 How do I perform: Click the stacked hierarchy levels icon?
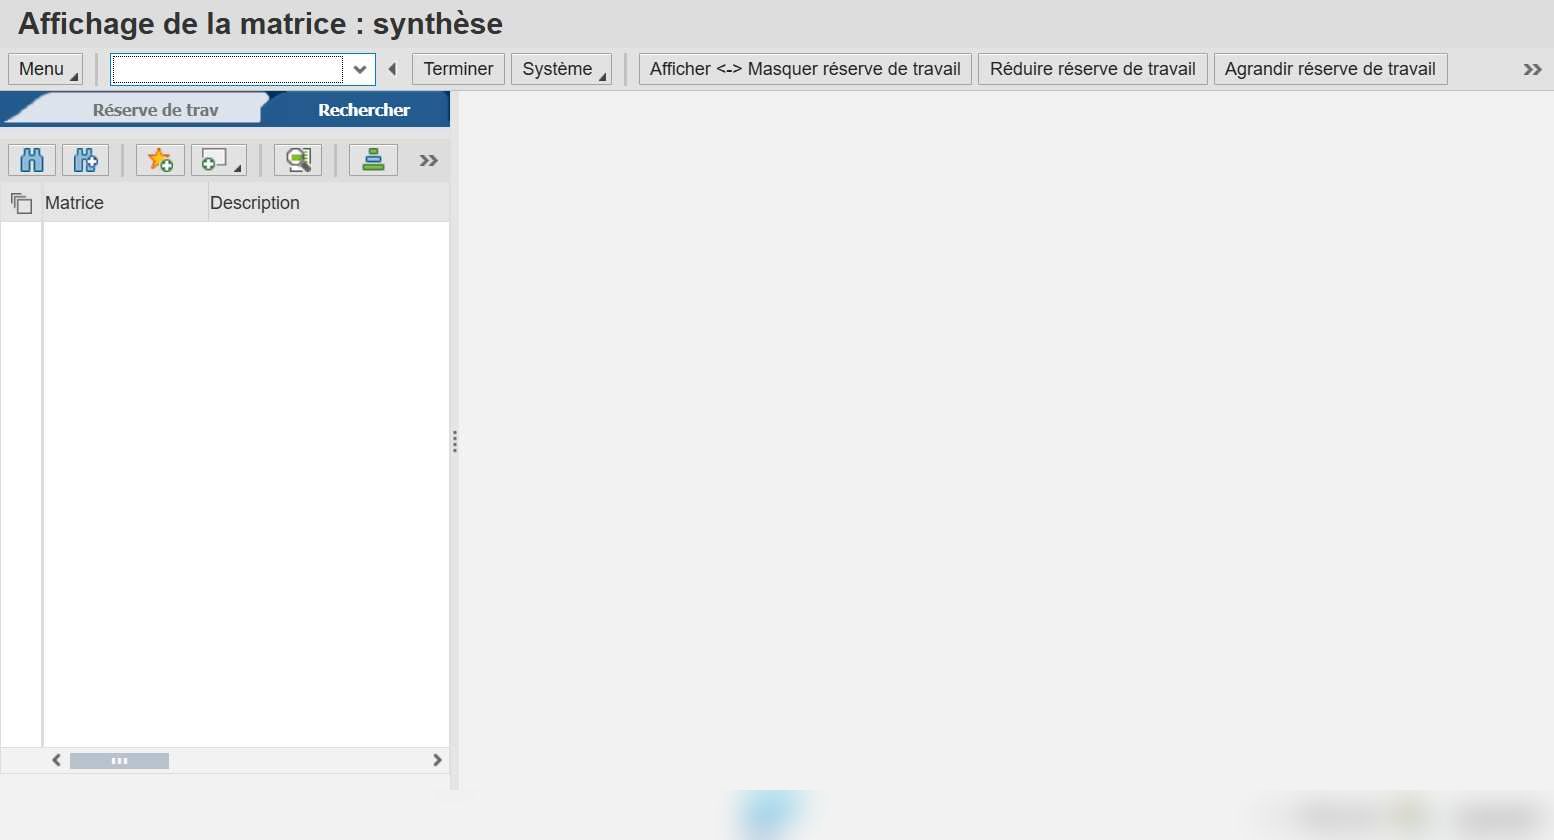[373, 160]
